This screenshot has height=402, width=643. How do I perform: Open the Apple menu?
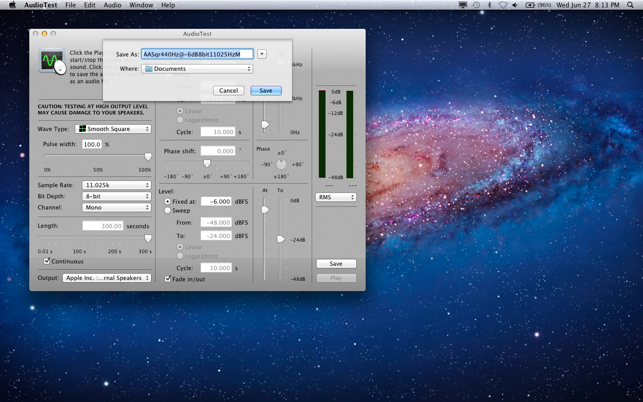(x=12, y=5)
